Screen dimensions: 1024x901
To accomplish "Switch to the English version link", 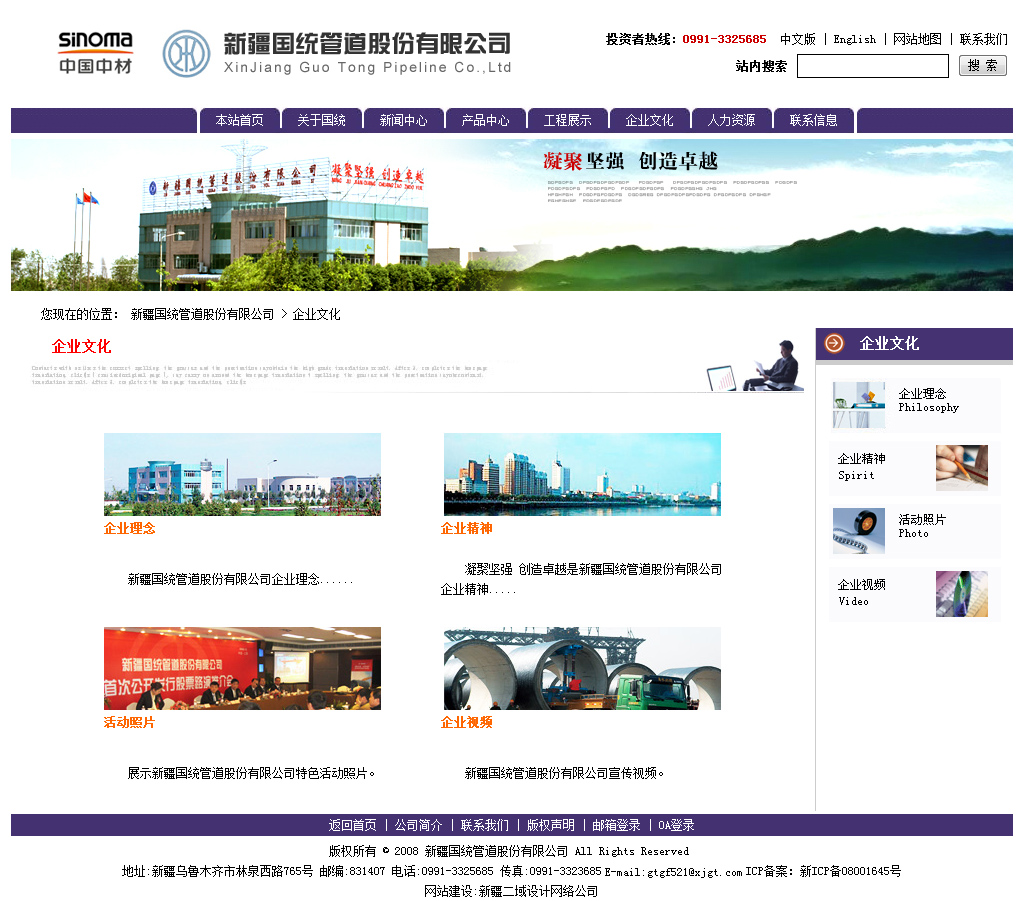I will [x=854, y=40].
